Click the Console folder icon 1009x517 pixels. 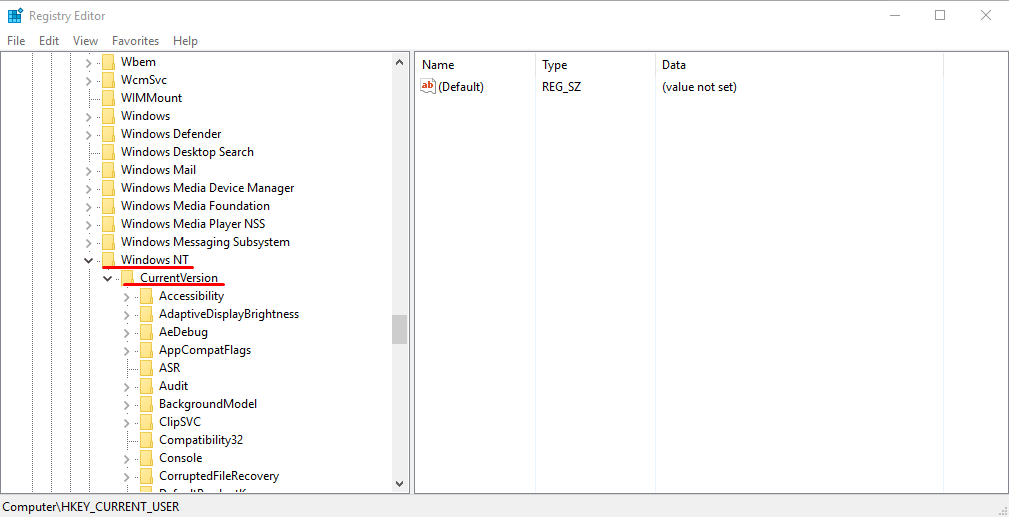pos(147,458)
